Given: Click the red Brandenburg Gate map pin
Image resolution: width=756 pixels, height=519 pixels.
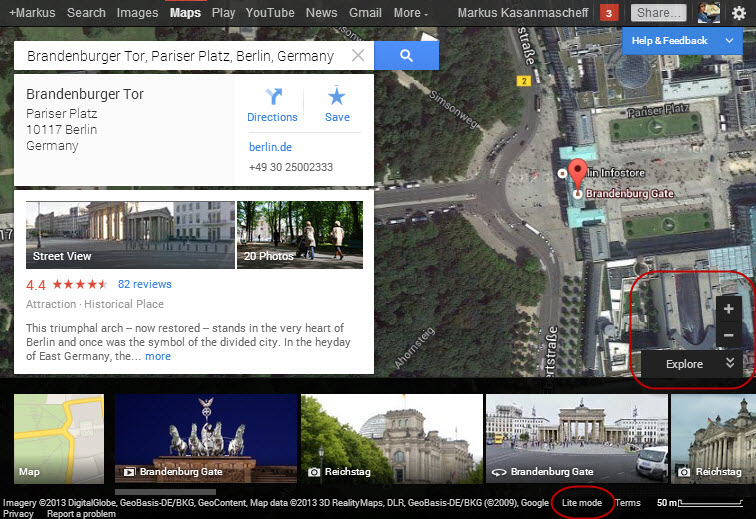Looking at the screenshot, I should [x=577, y=172].
